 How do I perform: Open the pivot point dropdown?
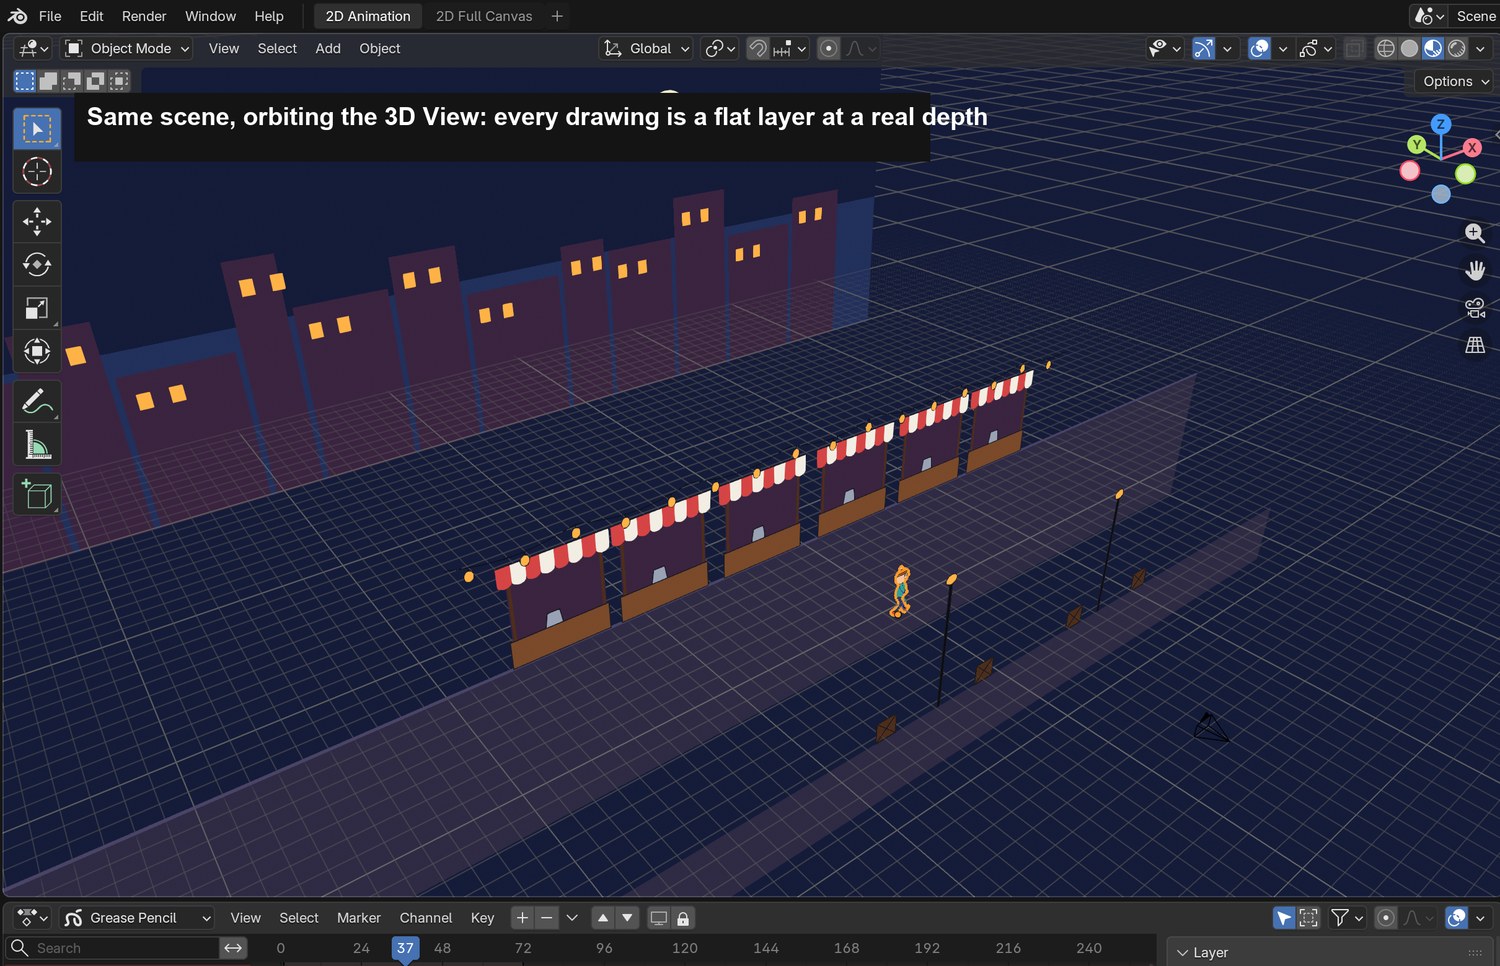point(720,48)
